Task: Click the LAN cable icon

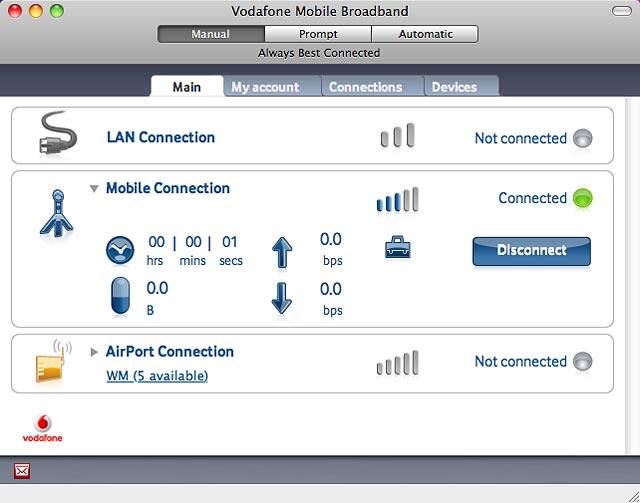Action: click(x=58, y=135)
